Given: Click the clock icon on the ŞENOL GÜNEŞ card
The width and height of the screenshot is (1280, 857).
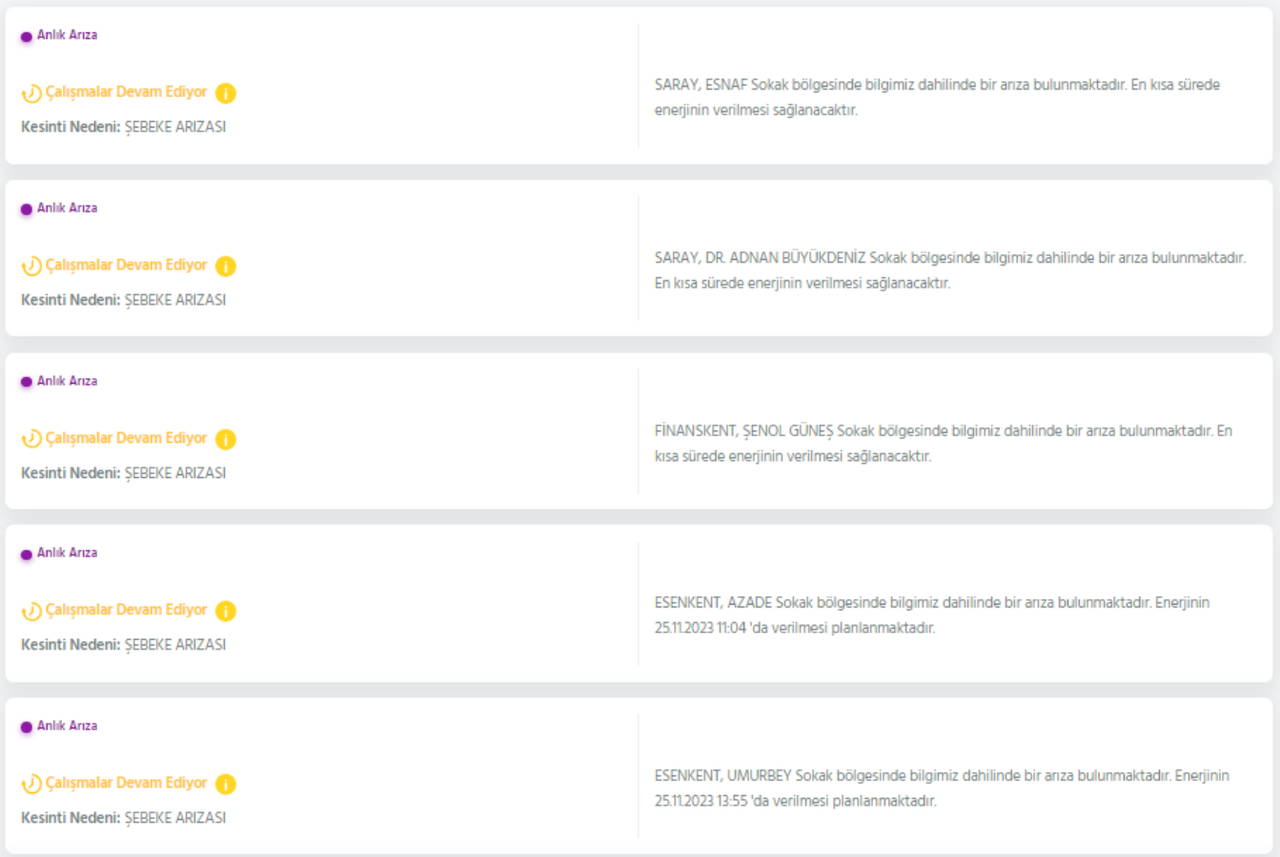Looking at the screenshot, I should click(32, 439).
